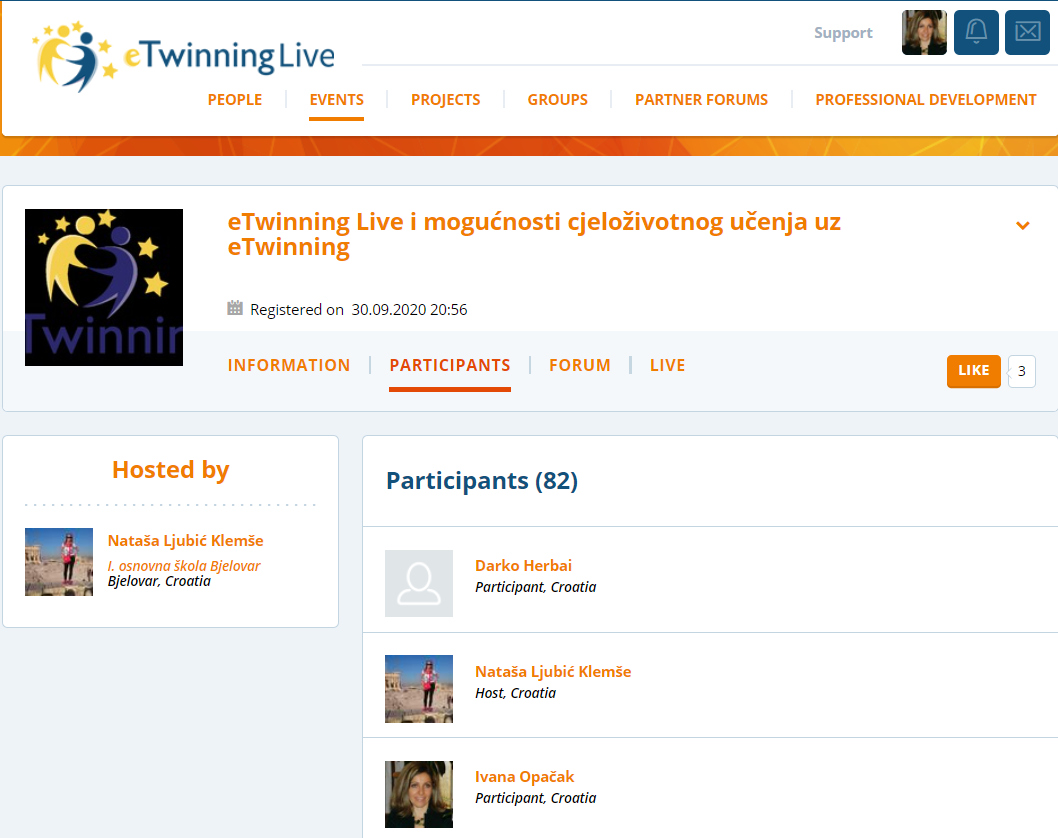Navigate to the PROJECTS menu
The width and height of the screenshot is (1058, 838).
pos(445,100)
